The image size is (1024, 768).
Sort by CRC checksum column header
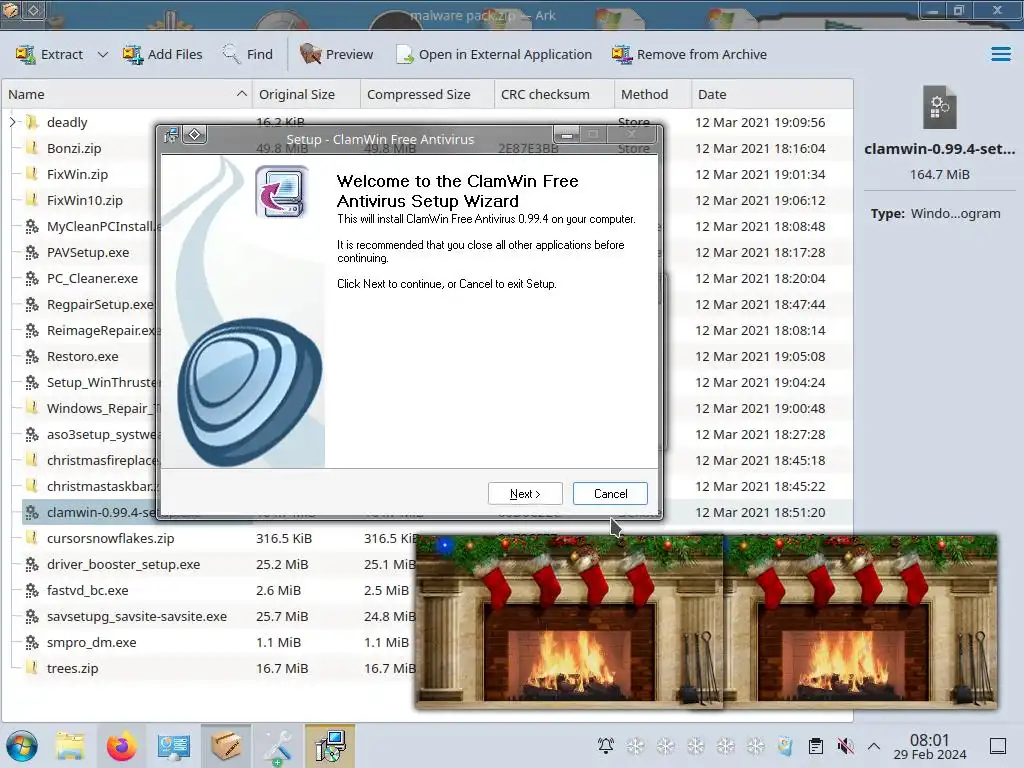[554, 94]
